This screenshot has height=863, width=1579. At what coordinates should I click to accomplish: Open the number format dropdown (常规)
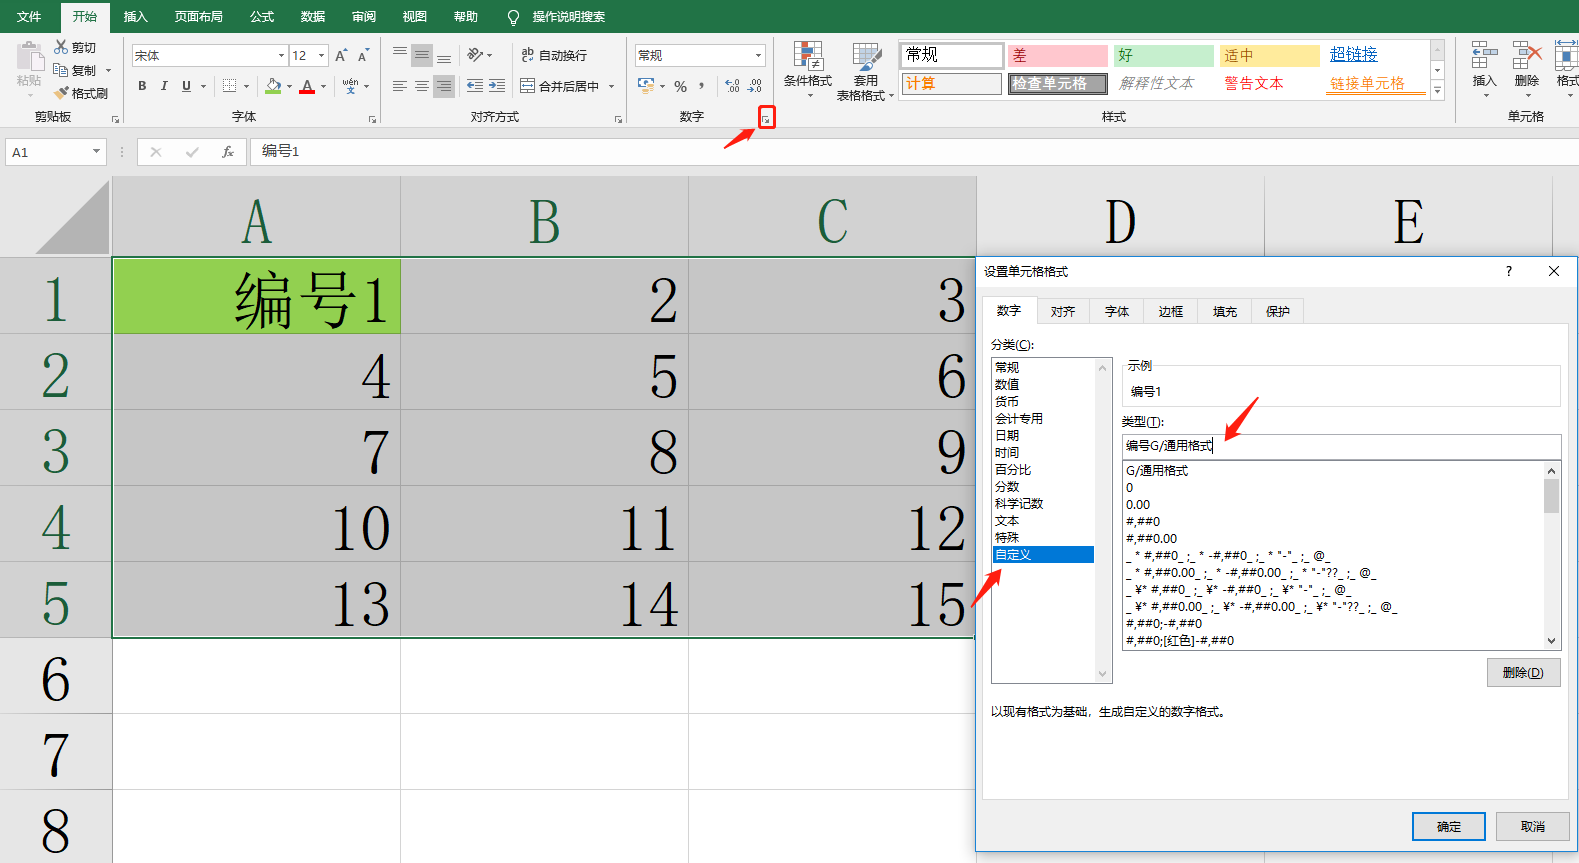click(x=758, y=55)
